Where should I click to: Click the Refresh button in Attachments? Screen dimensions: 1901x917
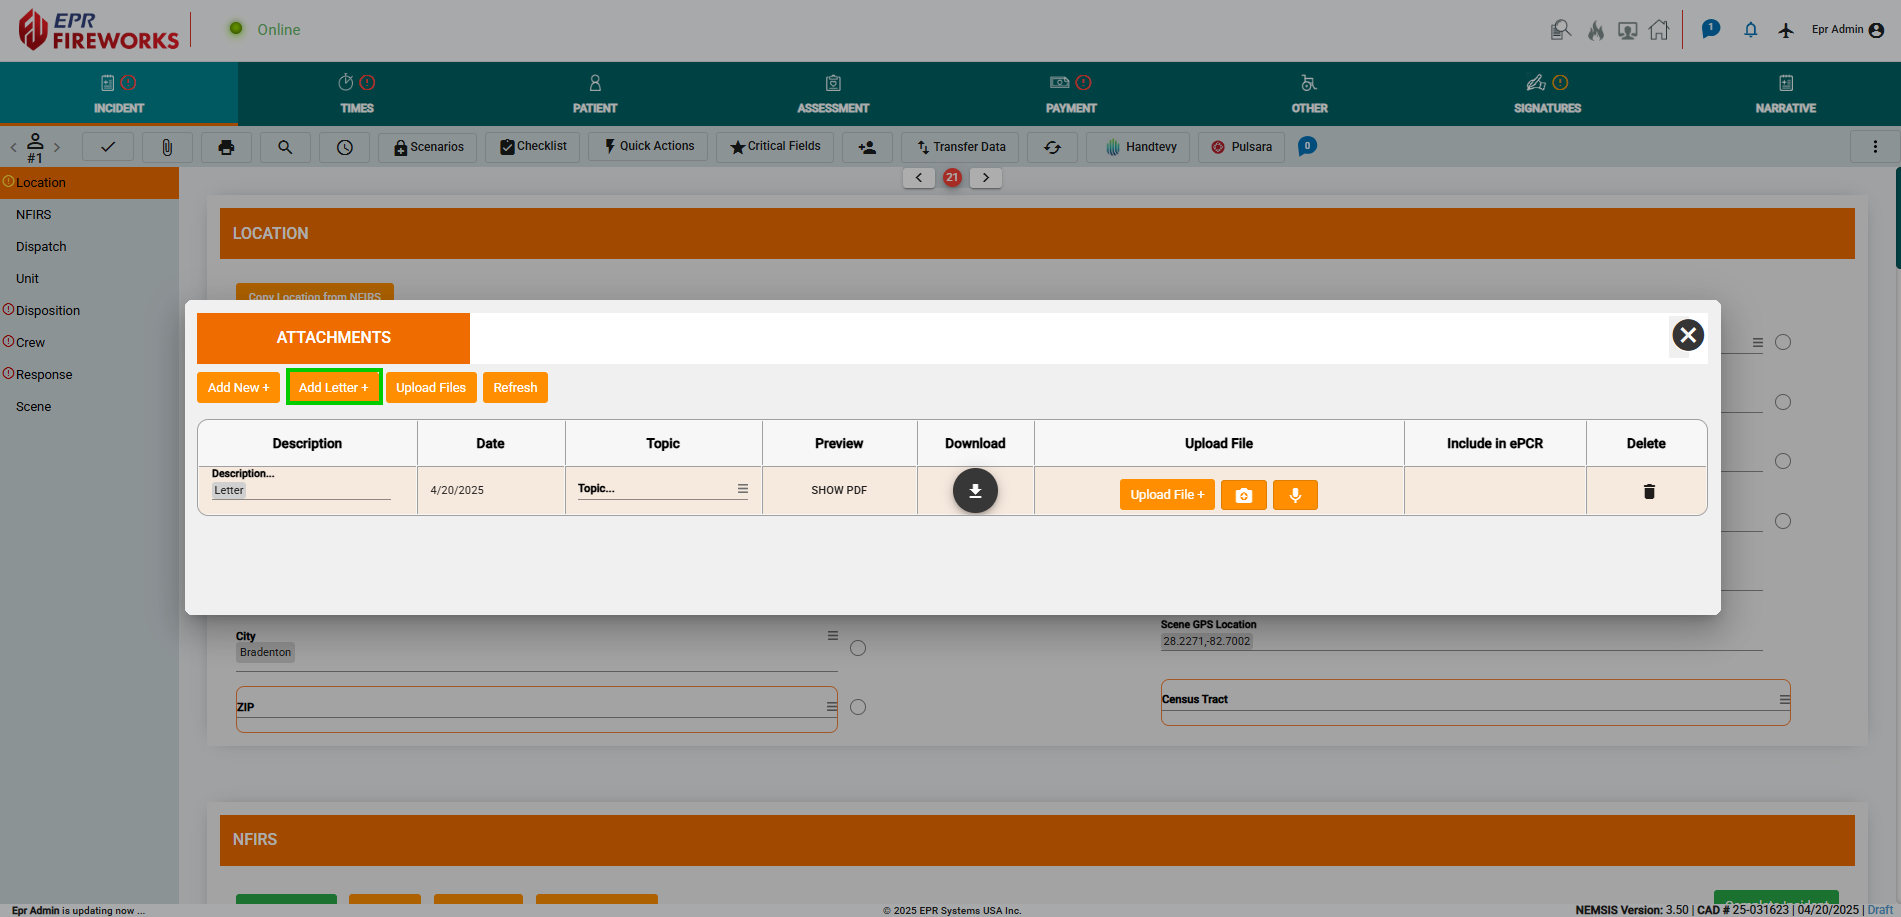click(515, 387)
